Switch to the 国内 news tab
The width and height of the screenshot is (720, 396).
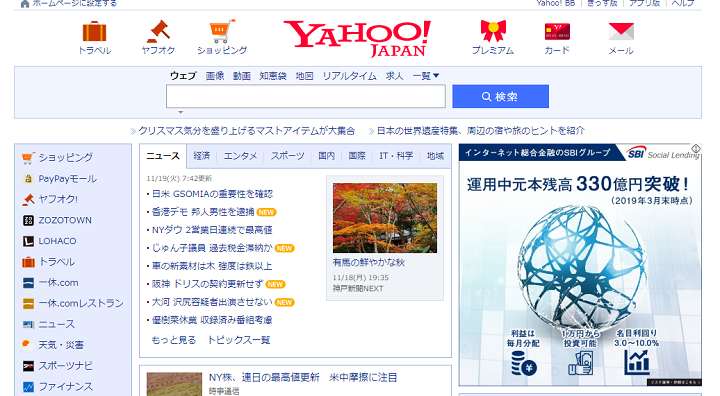pos(326,156)
